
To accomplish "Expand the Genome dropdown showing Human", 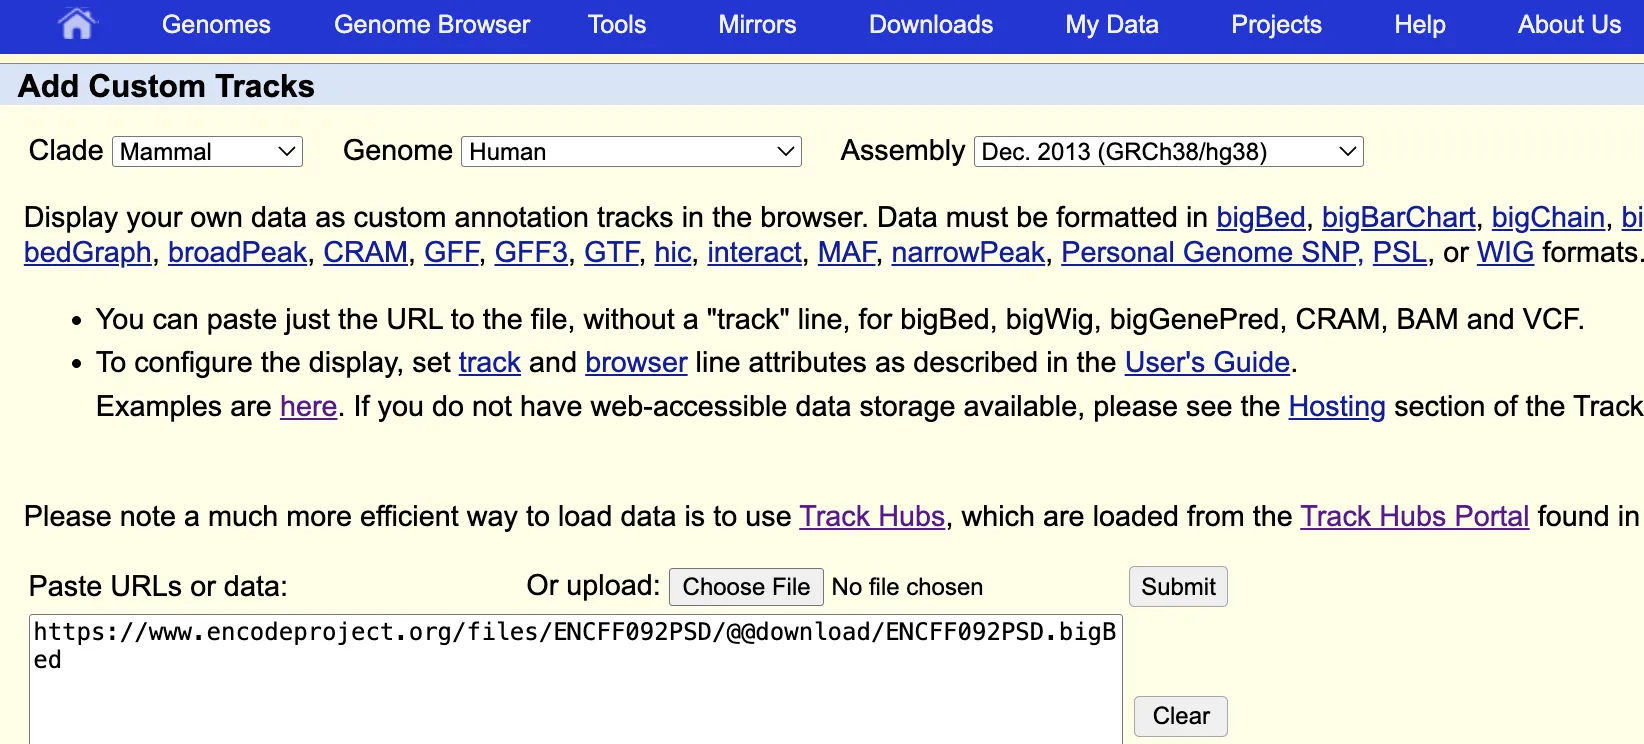I will (631, 152).
